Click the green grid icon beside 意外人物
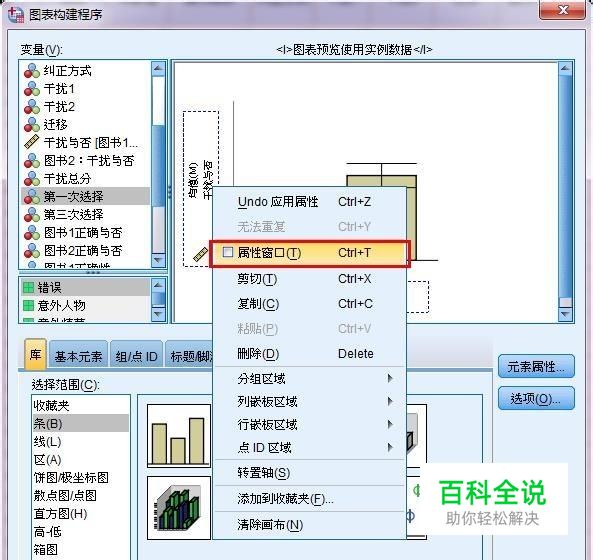This screenshot has width=593, height=560. click(x=28, y=306)
